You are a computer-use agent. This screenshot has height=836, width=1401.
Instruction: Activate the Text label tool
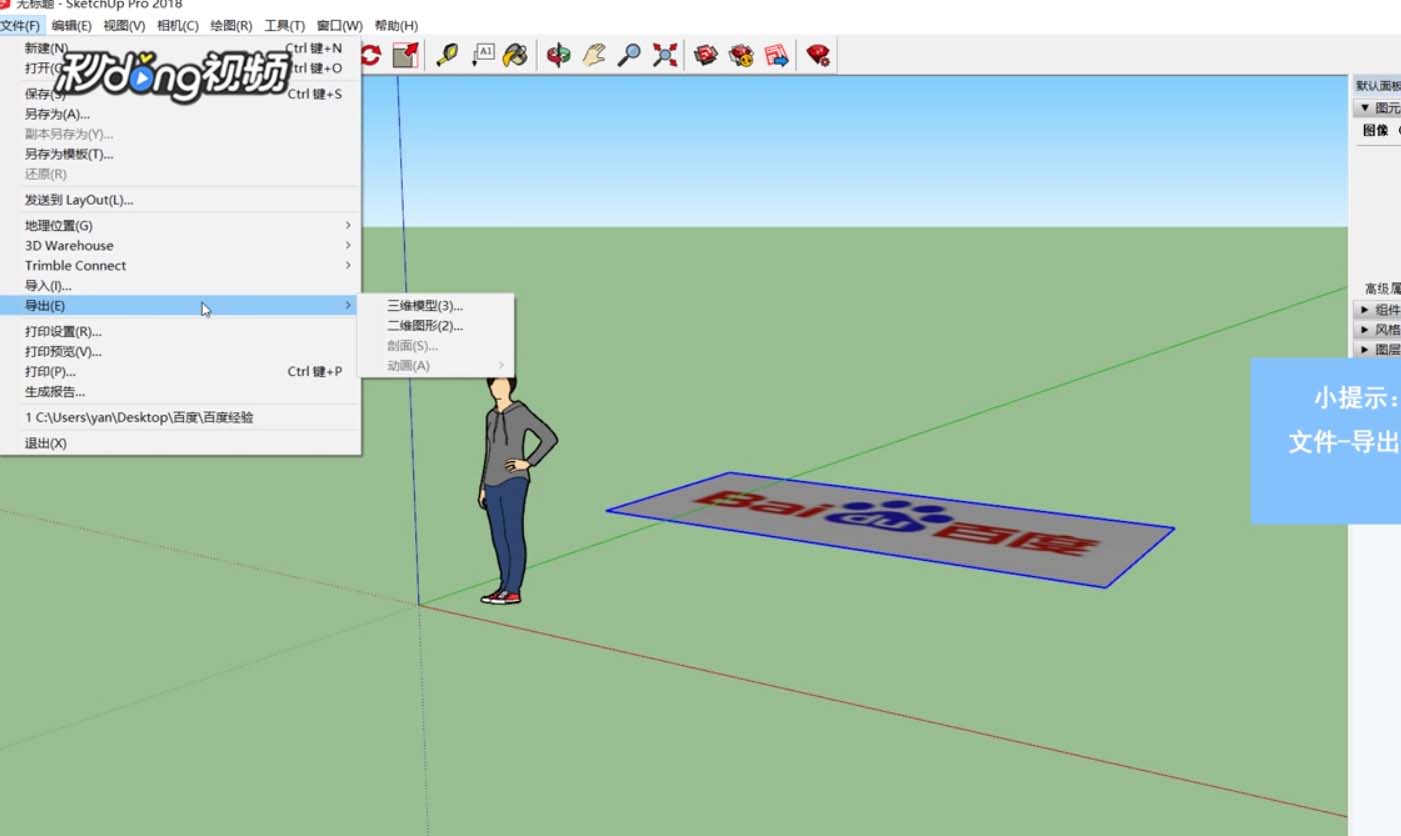(x=482, y=55)
